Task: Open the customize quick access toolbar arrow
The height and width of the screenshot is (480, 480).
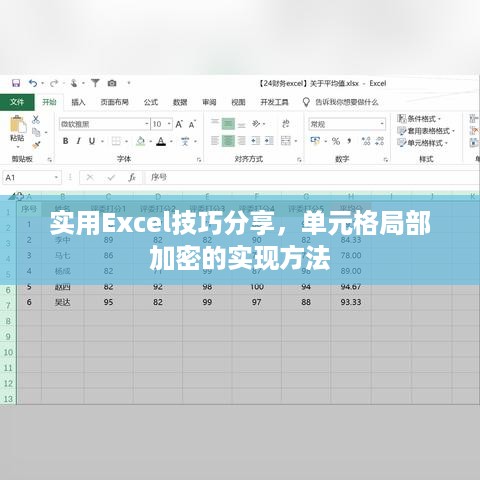Action: [129, 83]
